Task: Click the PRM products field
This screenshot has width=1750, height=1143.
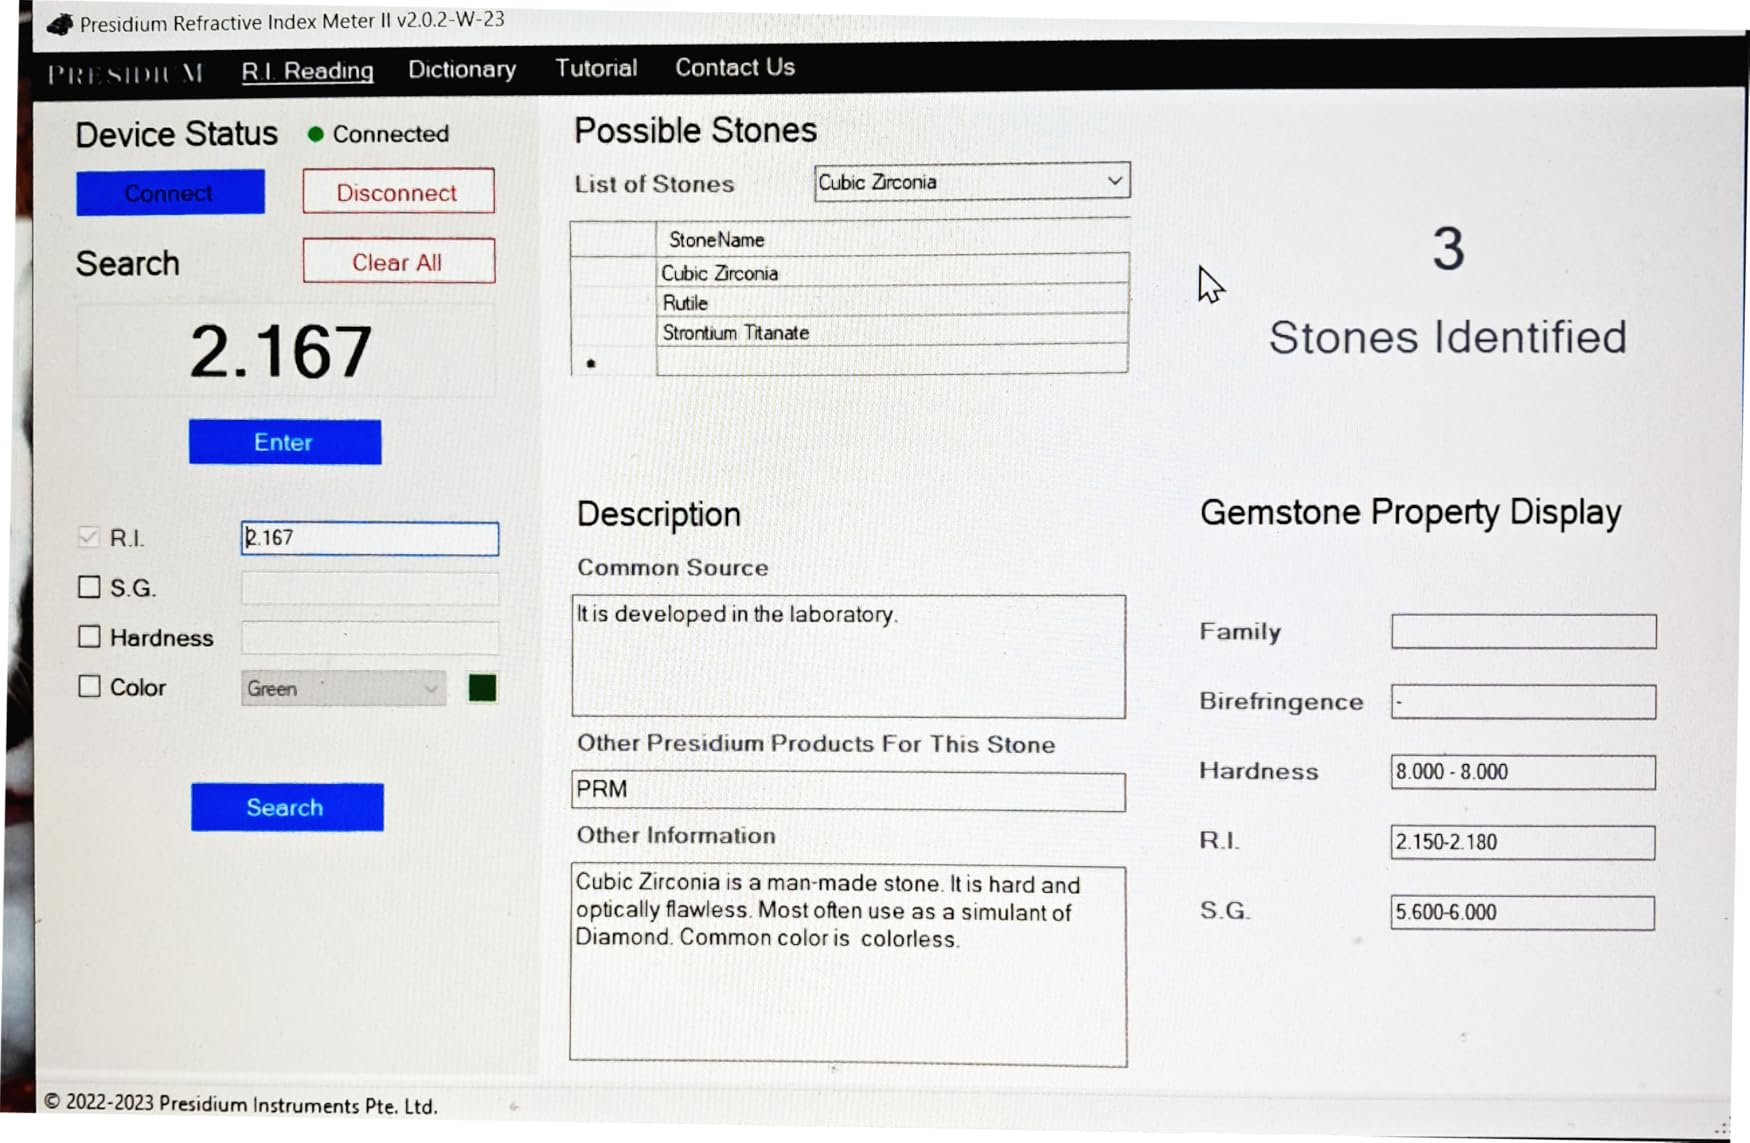Action: click(x=848, y=790)
